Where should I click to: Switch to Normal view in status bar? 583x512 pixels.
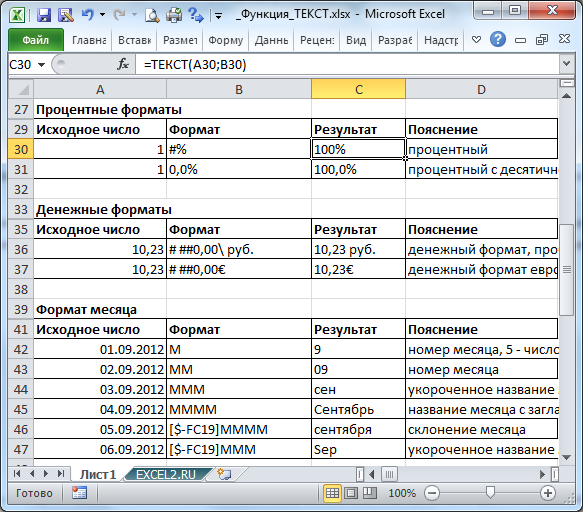point(332,493)
